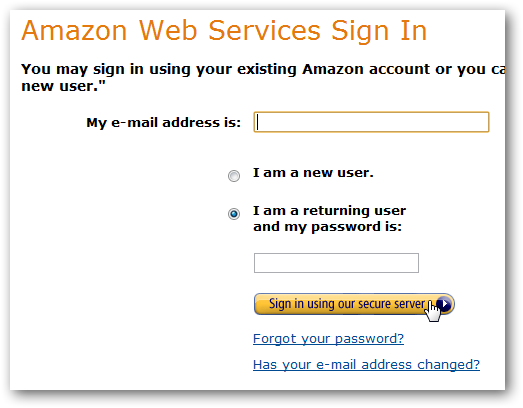Viewport: 523px width, 408px height.
Task: Select the empty password field below returning user
Action: click(x=336, y=263)
